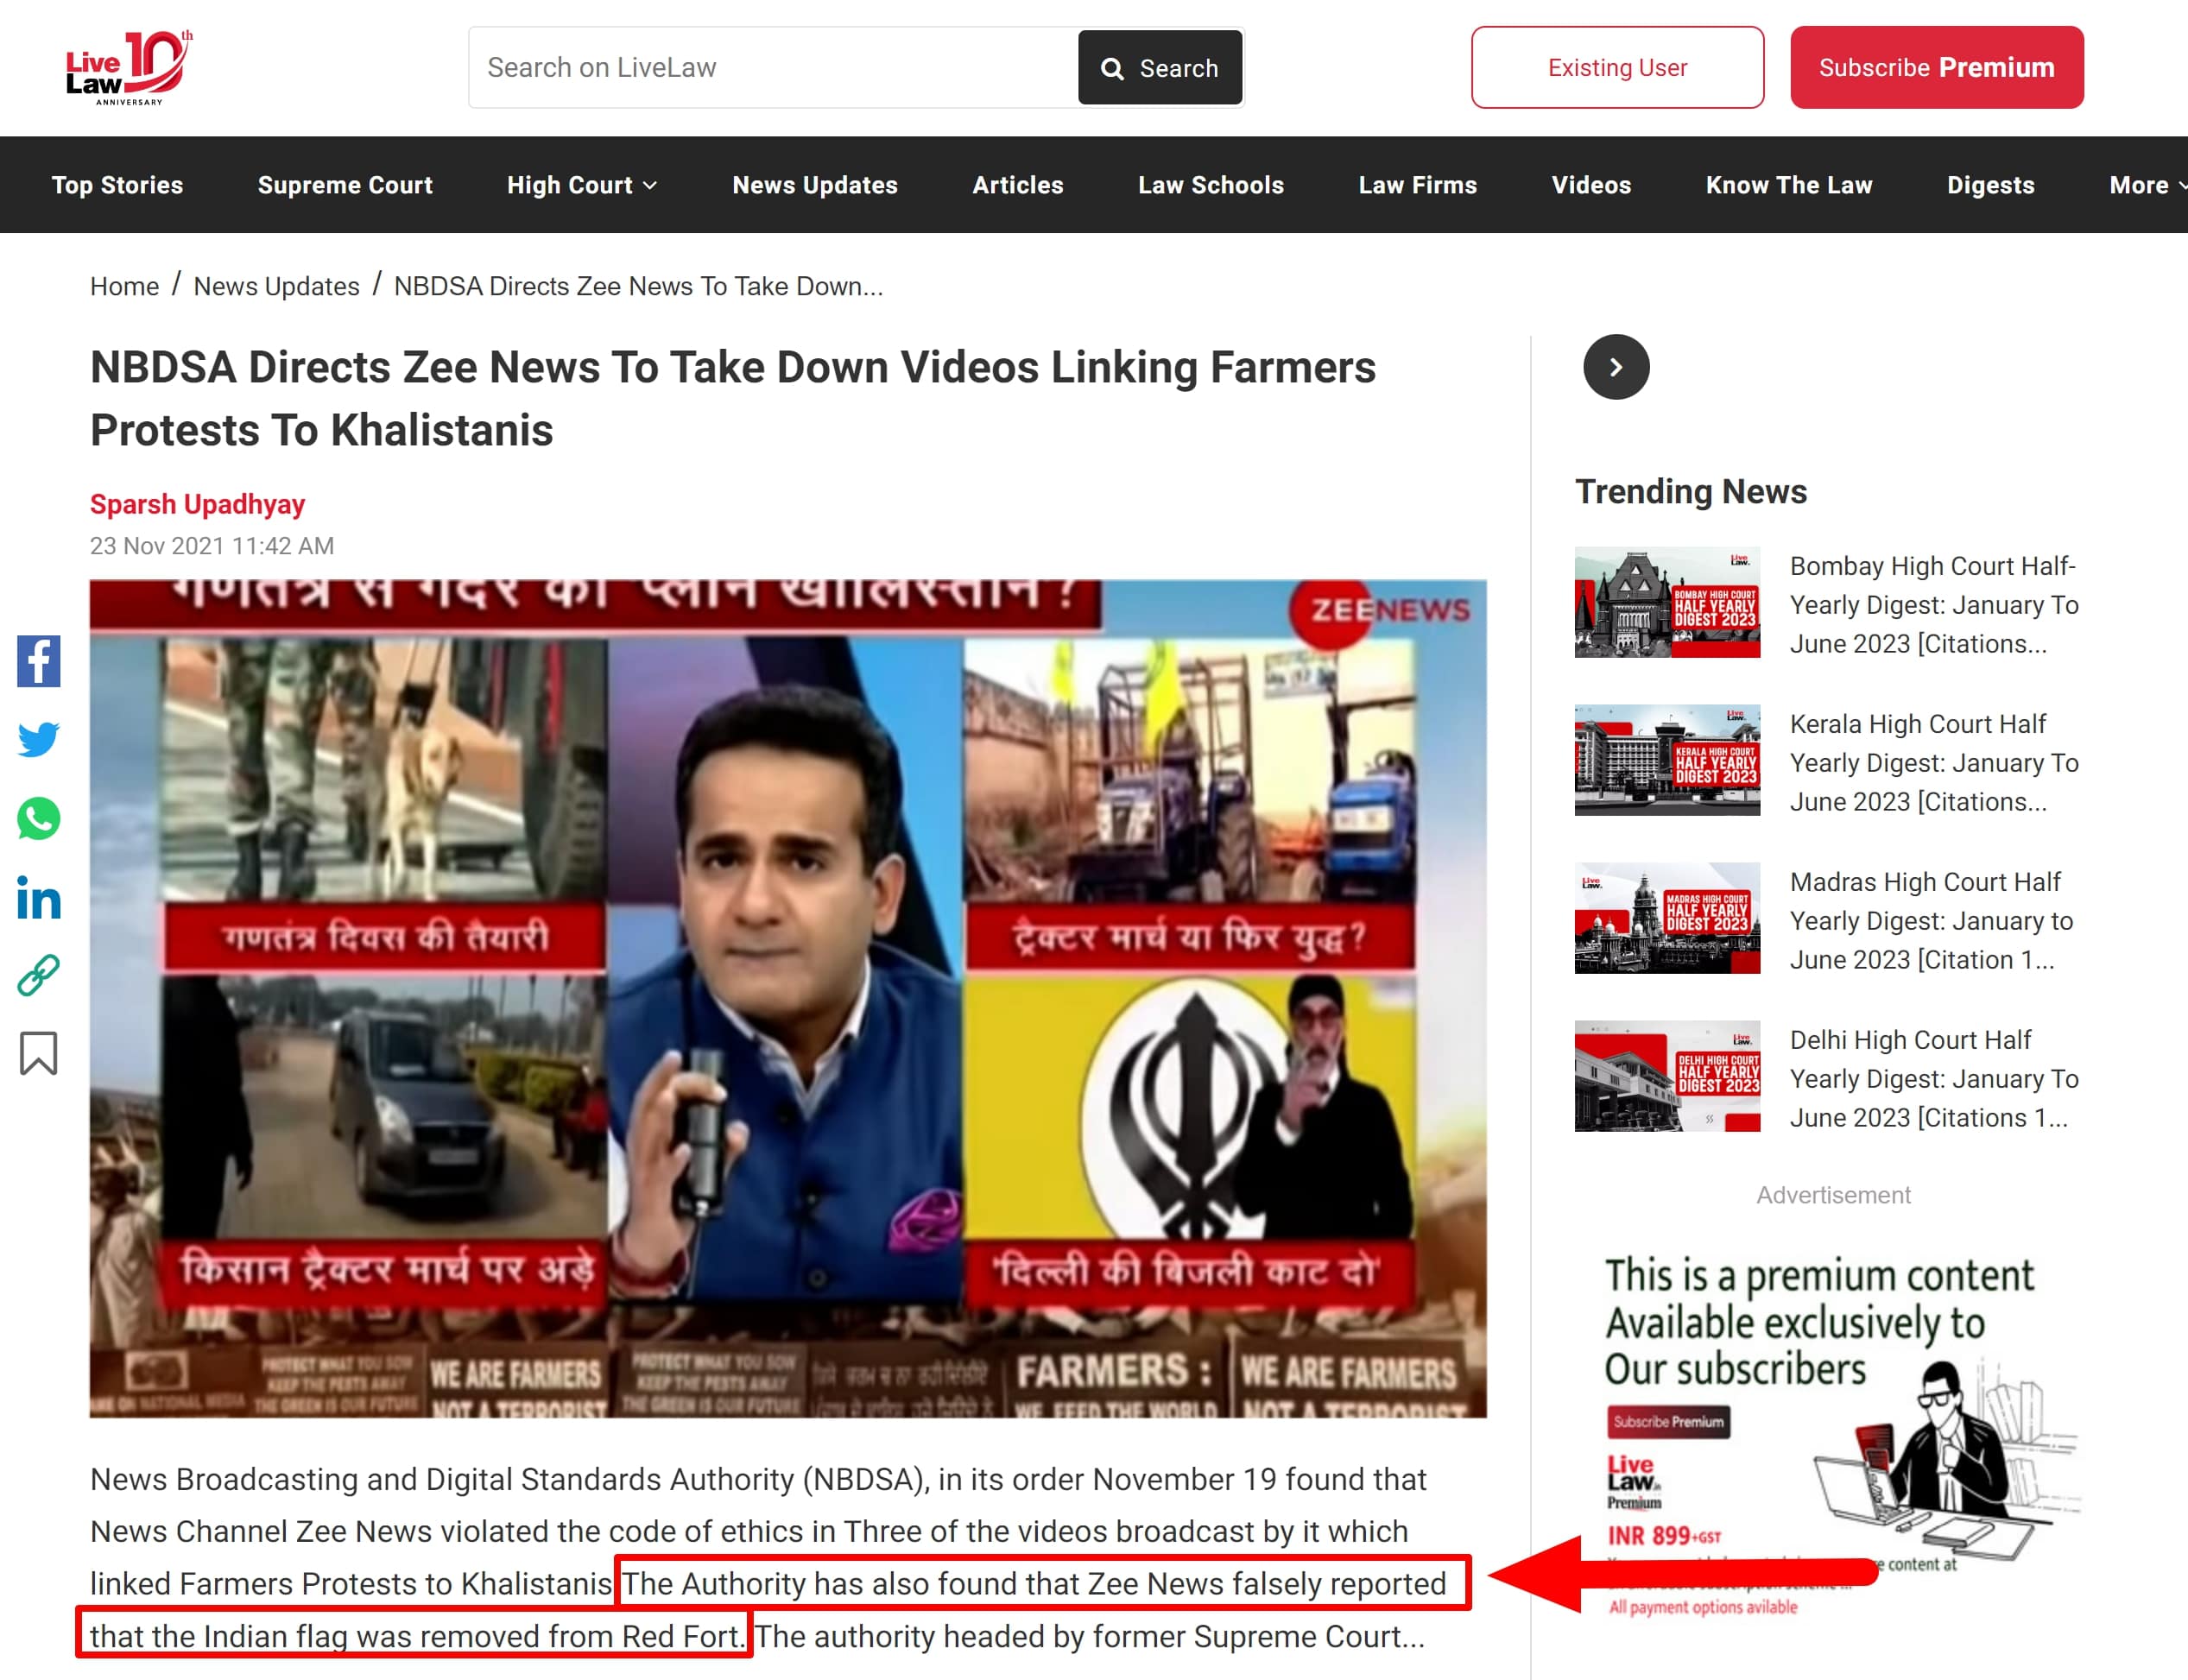Go to Home breadcrumb
Viewport: 2188px width, 1680px height.
[x=124, y=286]
